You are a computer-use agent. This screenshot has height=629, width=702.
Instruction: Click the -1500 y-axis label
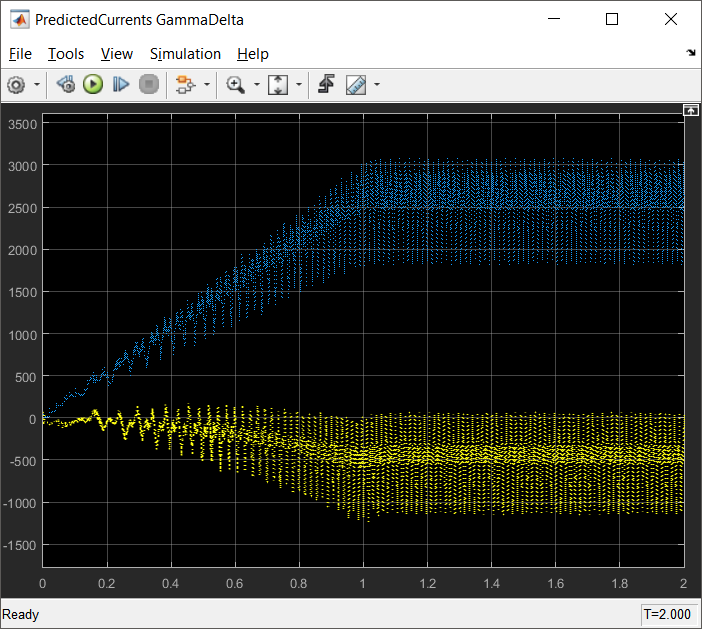(19, 546)
